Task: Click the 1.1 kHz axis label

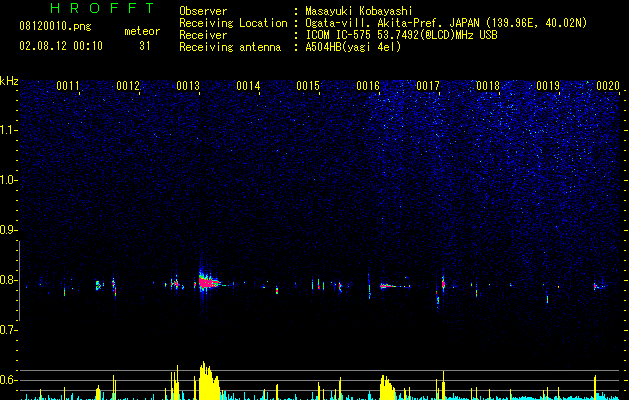Action: click(x=8, y=130)
